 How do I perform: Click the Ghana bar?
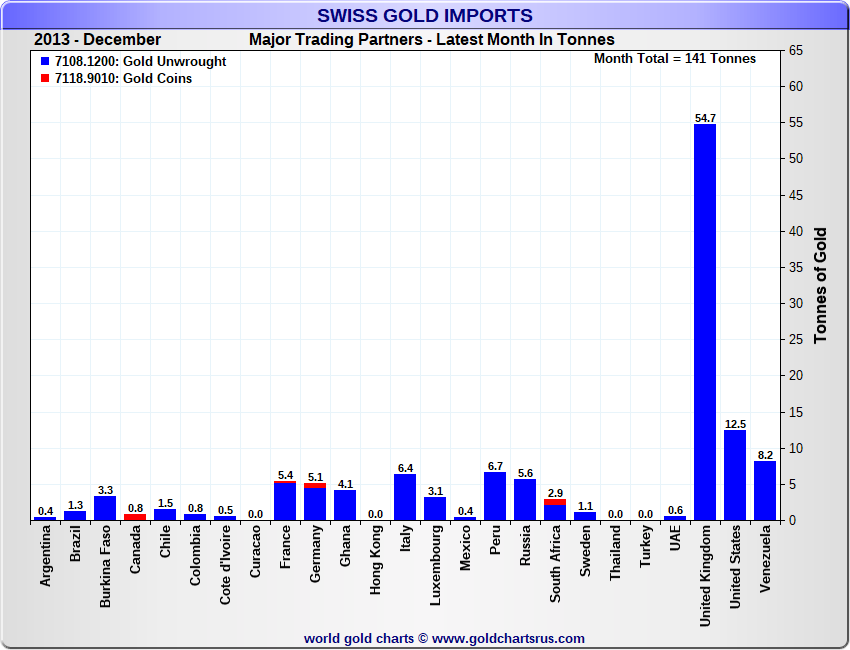[345, 505]
